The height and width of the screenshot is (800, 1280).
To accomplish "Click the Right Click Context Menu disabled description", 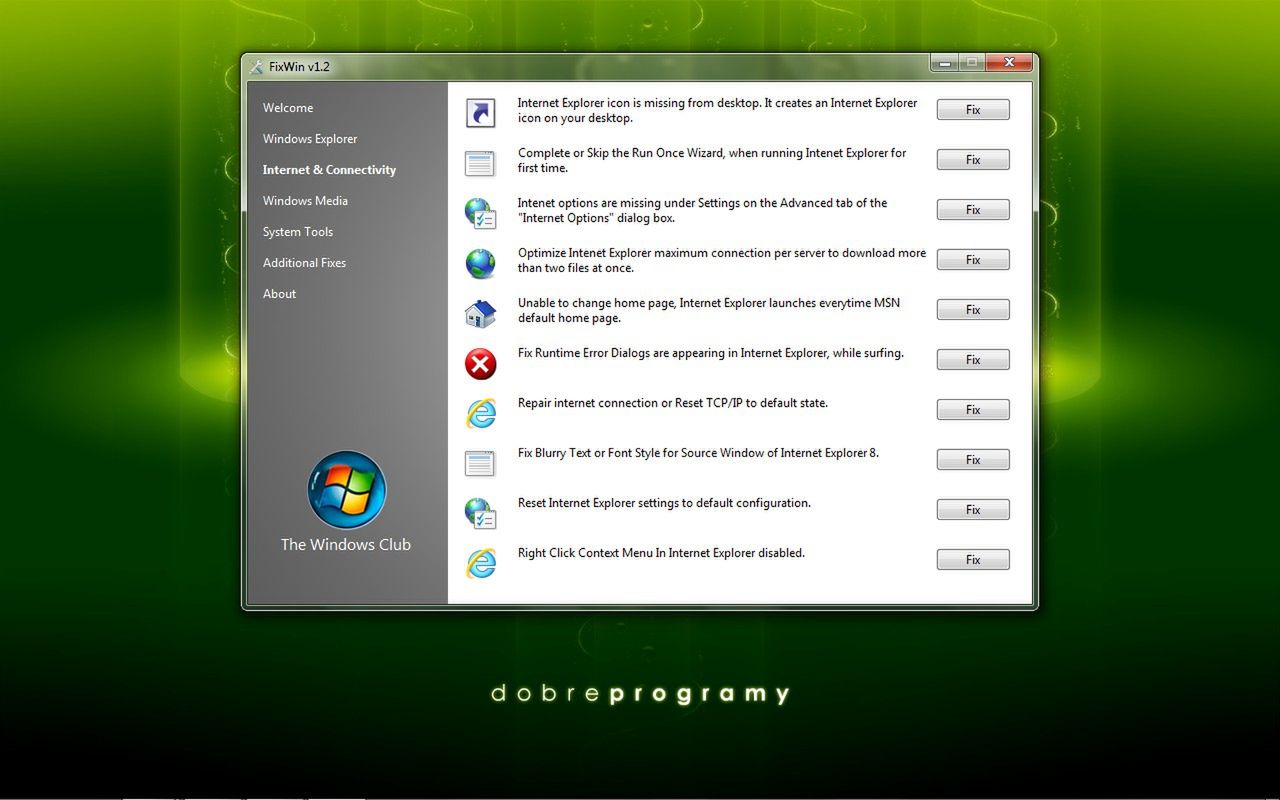I will tap(661, 553).
